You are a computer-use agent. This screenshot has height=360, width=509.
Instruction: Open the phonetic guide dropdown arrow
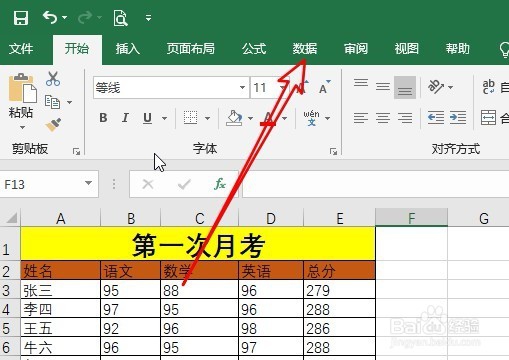pyautogui.click(x=327, y=118)
